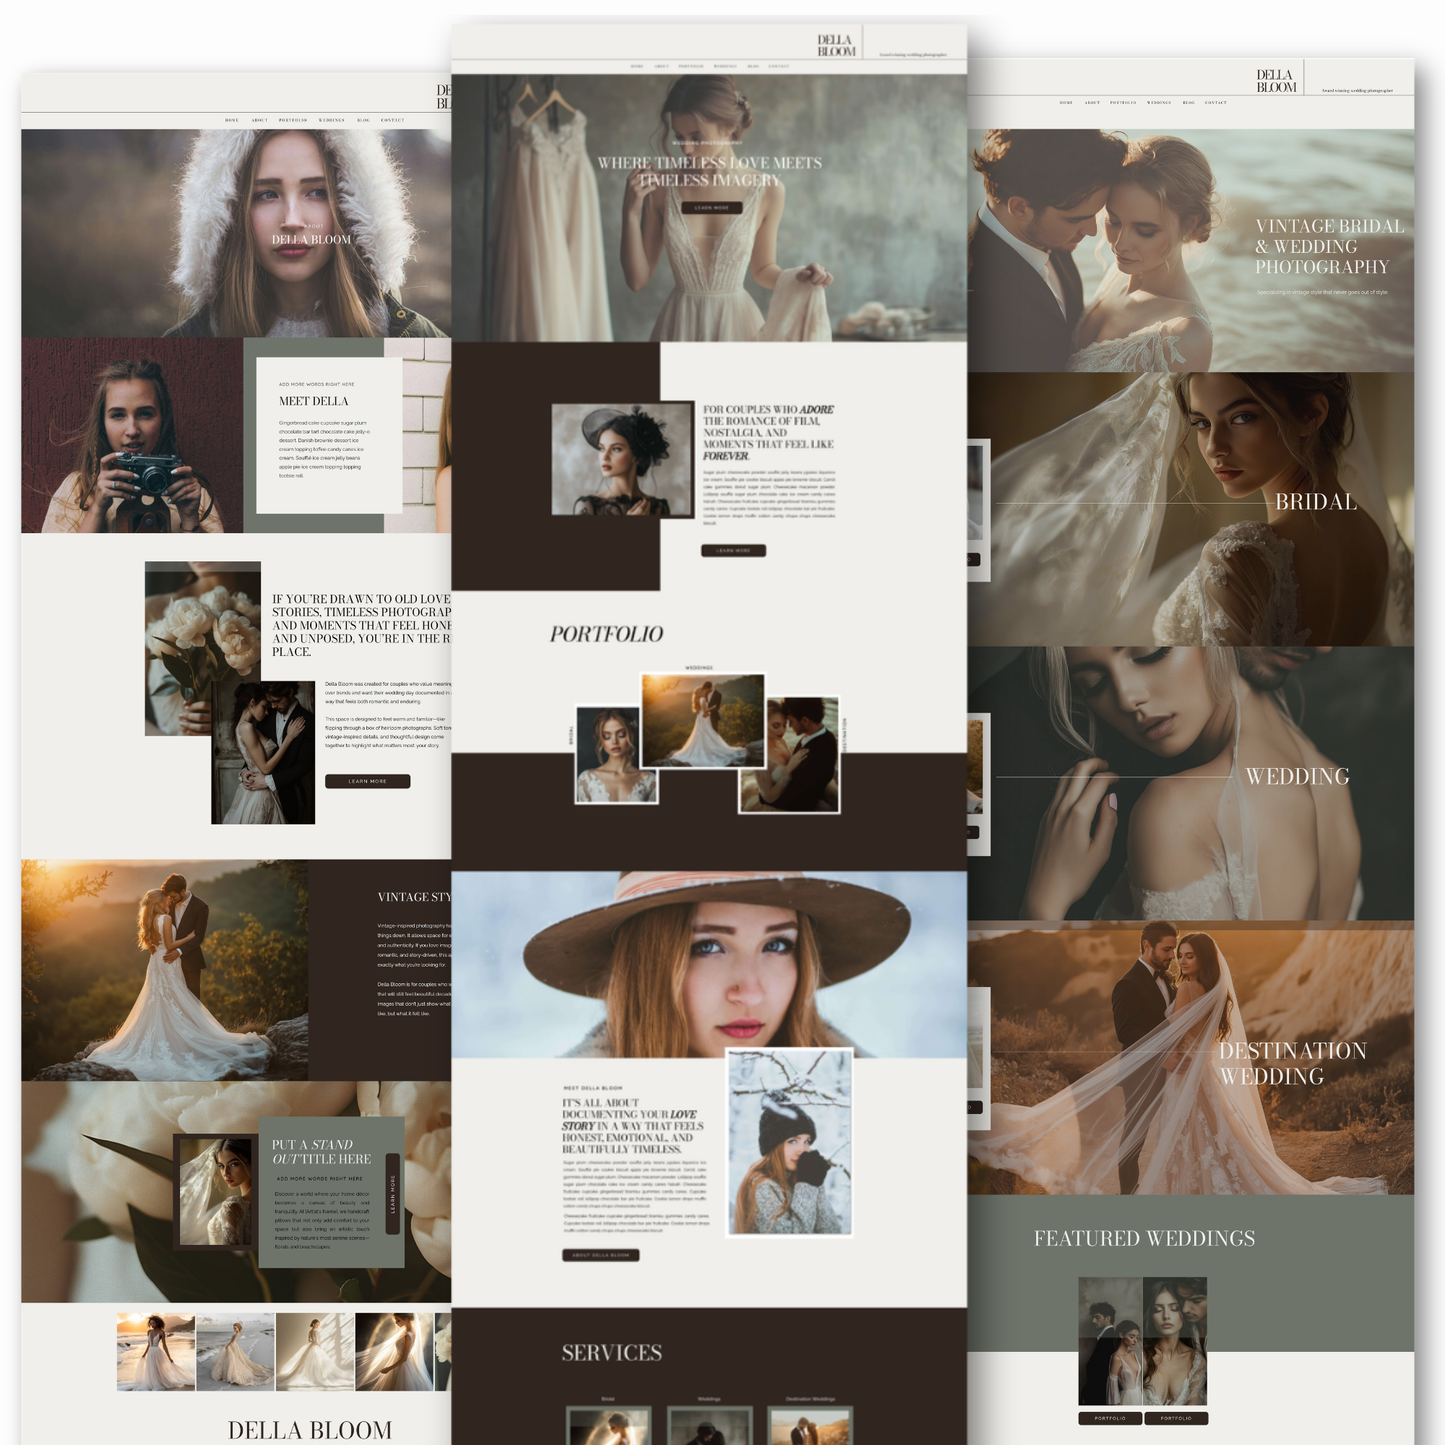Click the 'DELLA BLOOM' footer title on the left page
1445x1445 pixels.
click(310, 1430)
